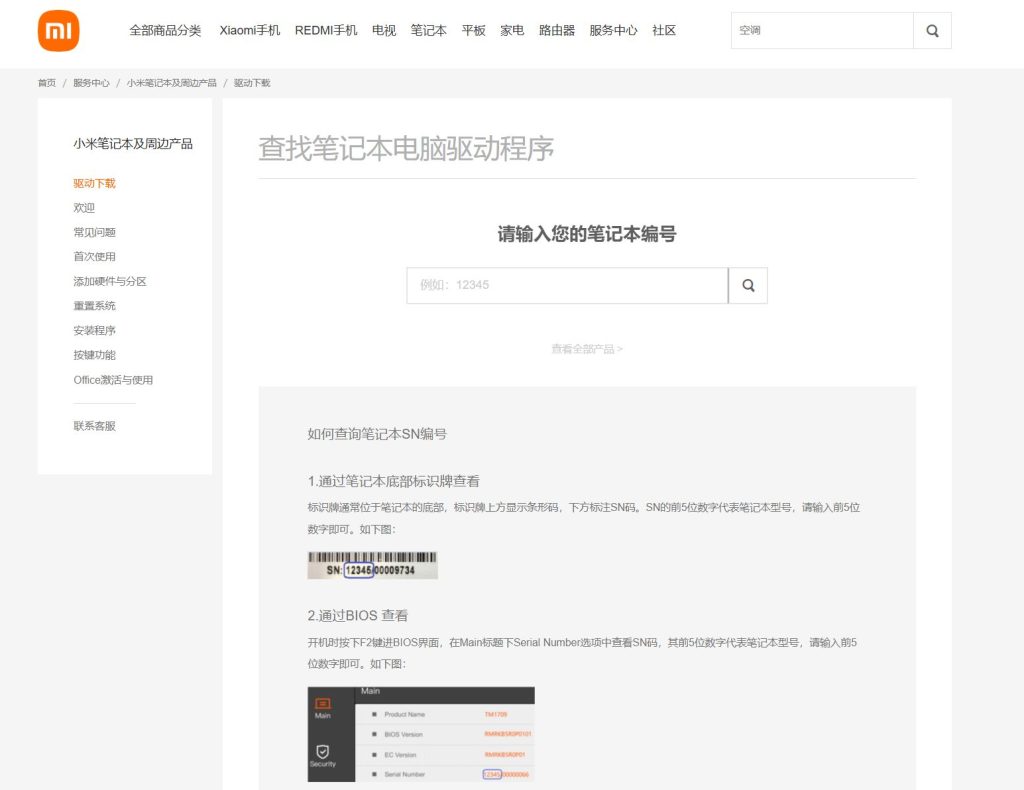The image size is (1024, 790).
Task: Open Xiaomi手机 navigation item
Action: point(249,31)
